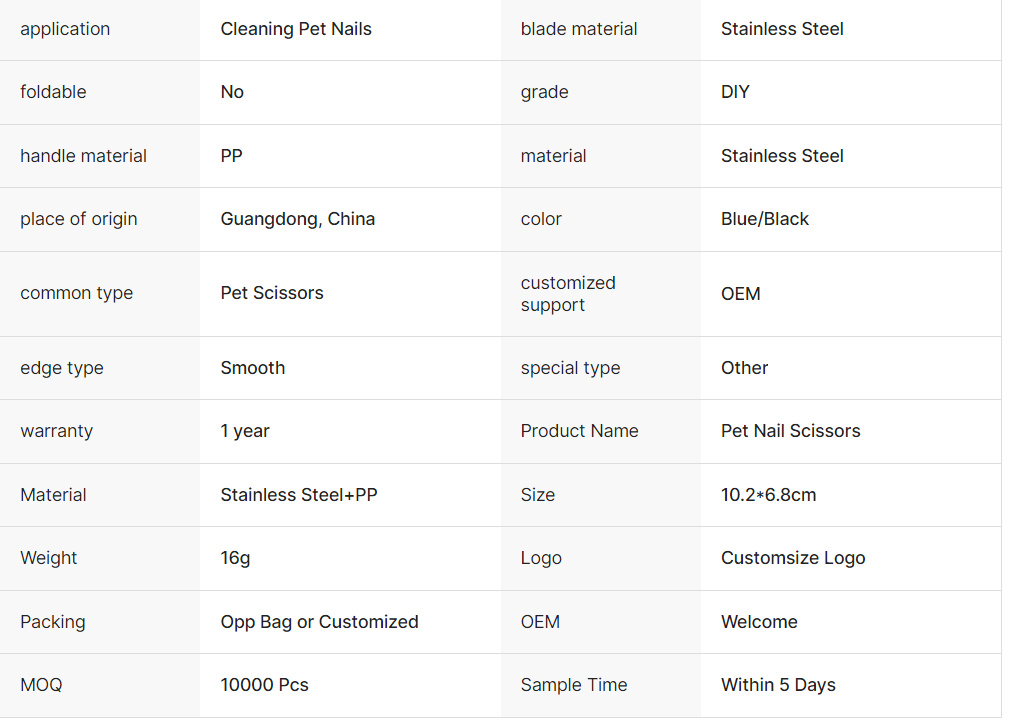
Task: Click the '16g' weight value
Action: pos(236,558)
